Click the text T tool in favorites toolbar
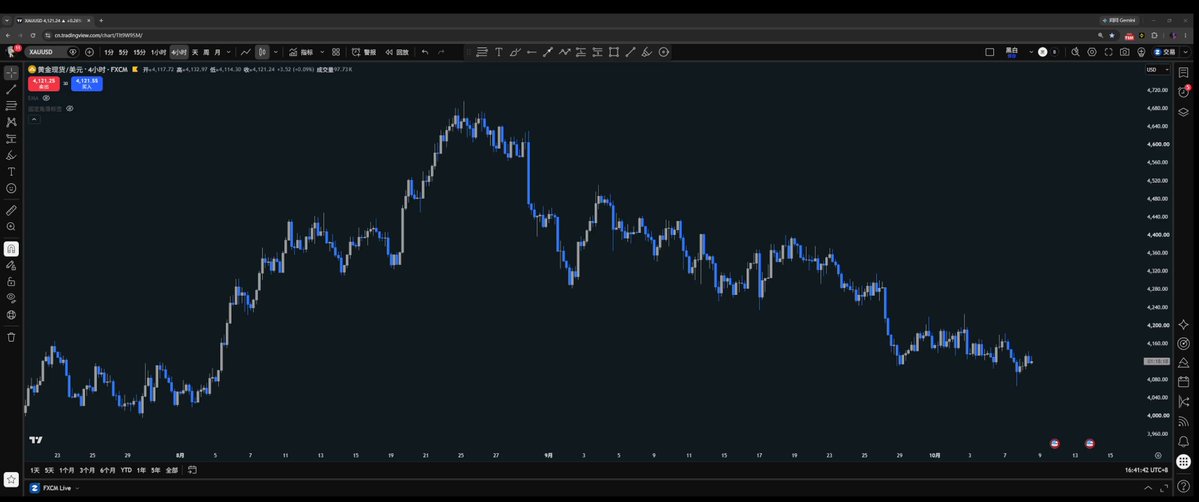 pos(499,52)
